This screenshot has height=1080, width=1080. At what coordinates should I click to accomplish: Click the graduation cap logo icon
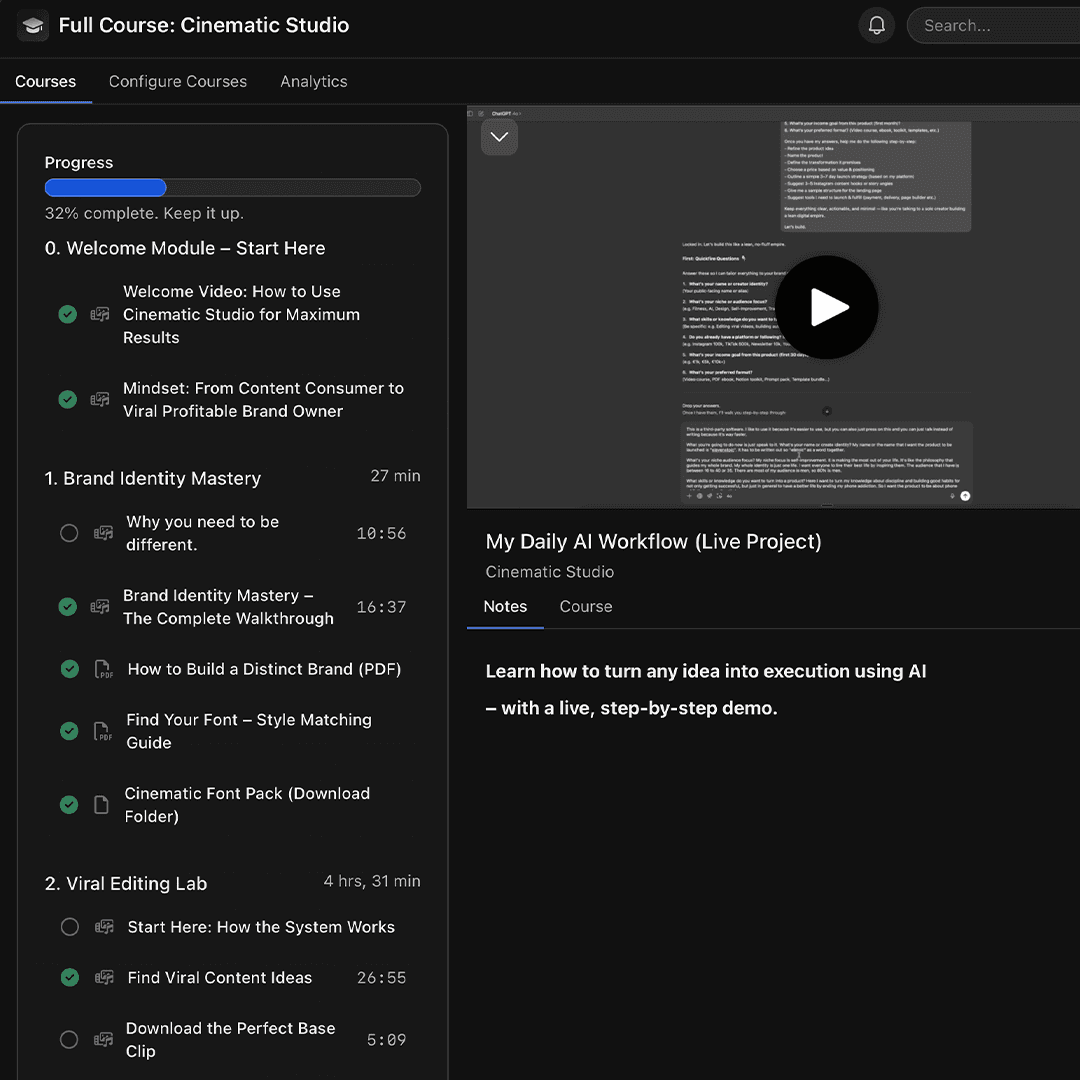click(32, 25)
